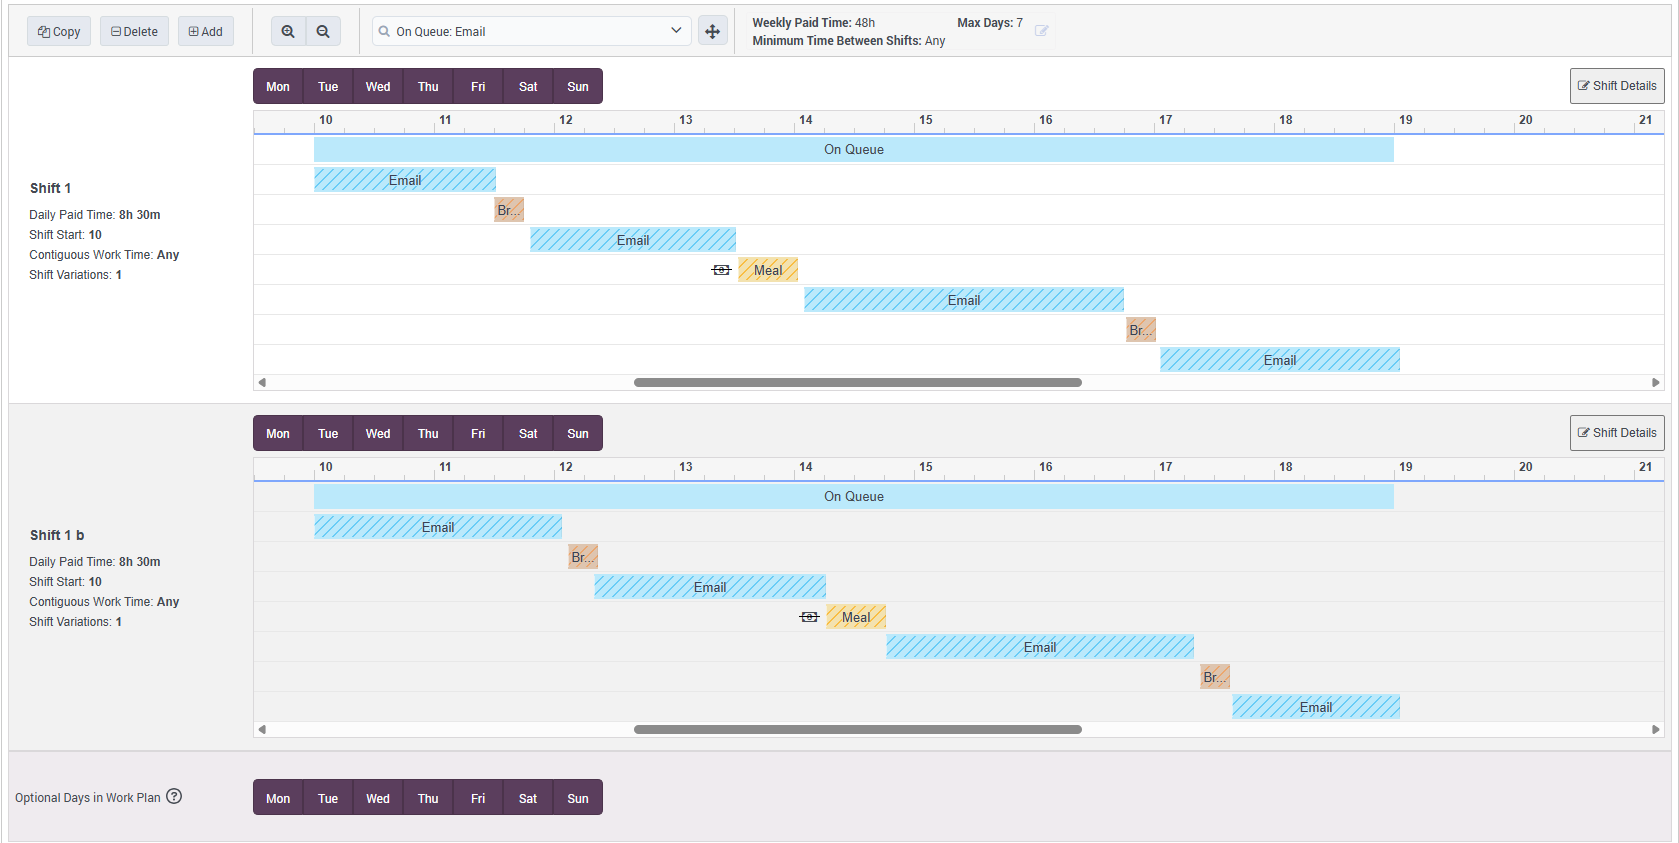Toggle Fri in Optional Days in Work Plan
This screenshot has height=843, width=1679.
(x=478, y=797)
